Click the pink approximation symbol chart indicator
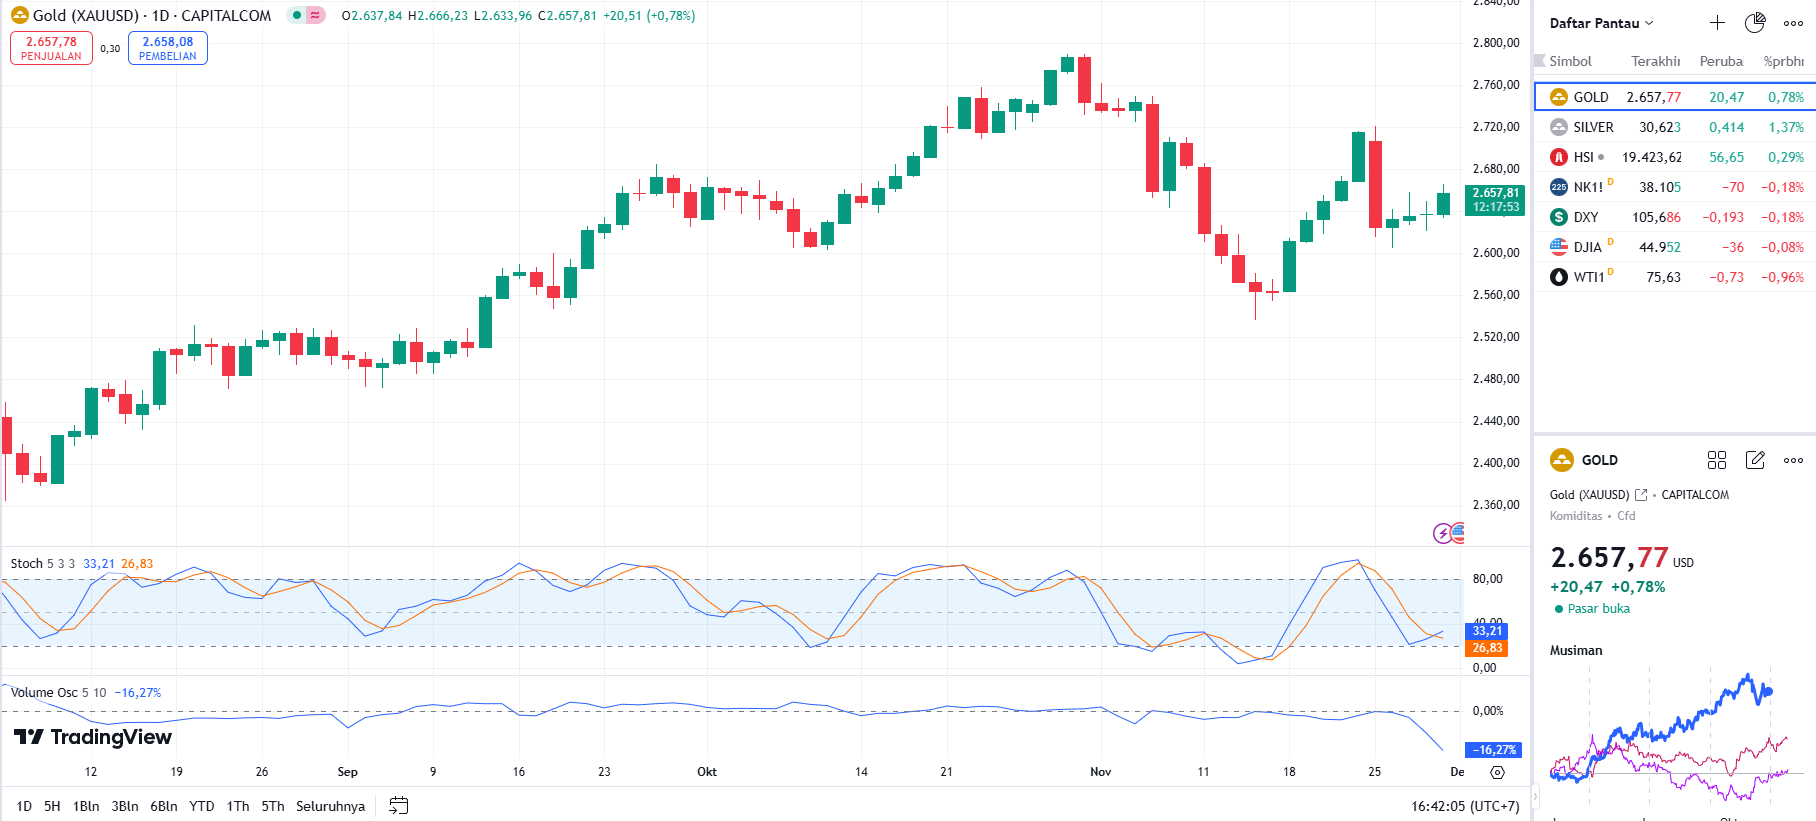Image resolution: width=1816 pixels, height=821 pixels. (315, 15)
